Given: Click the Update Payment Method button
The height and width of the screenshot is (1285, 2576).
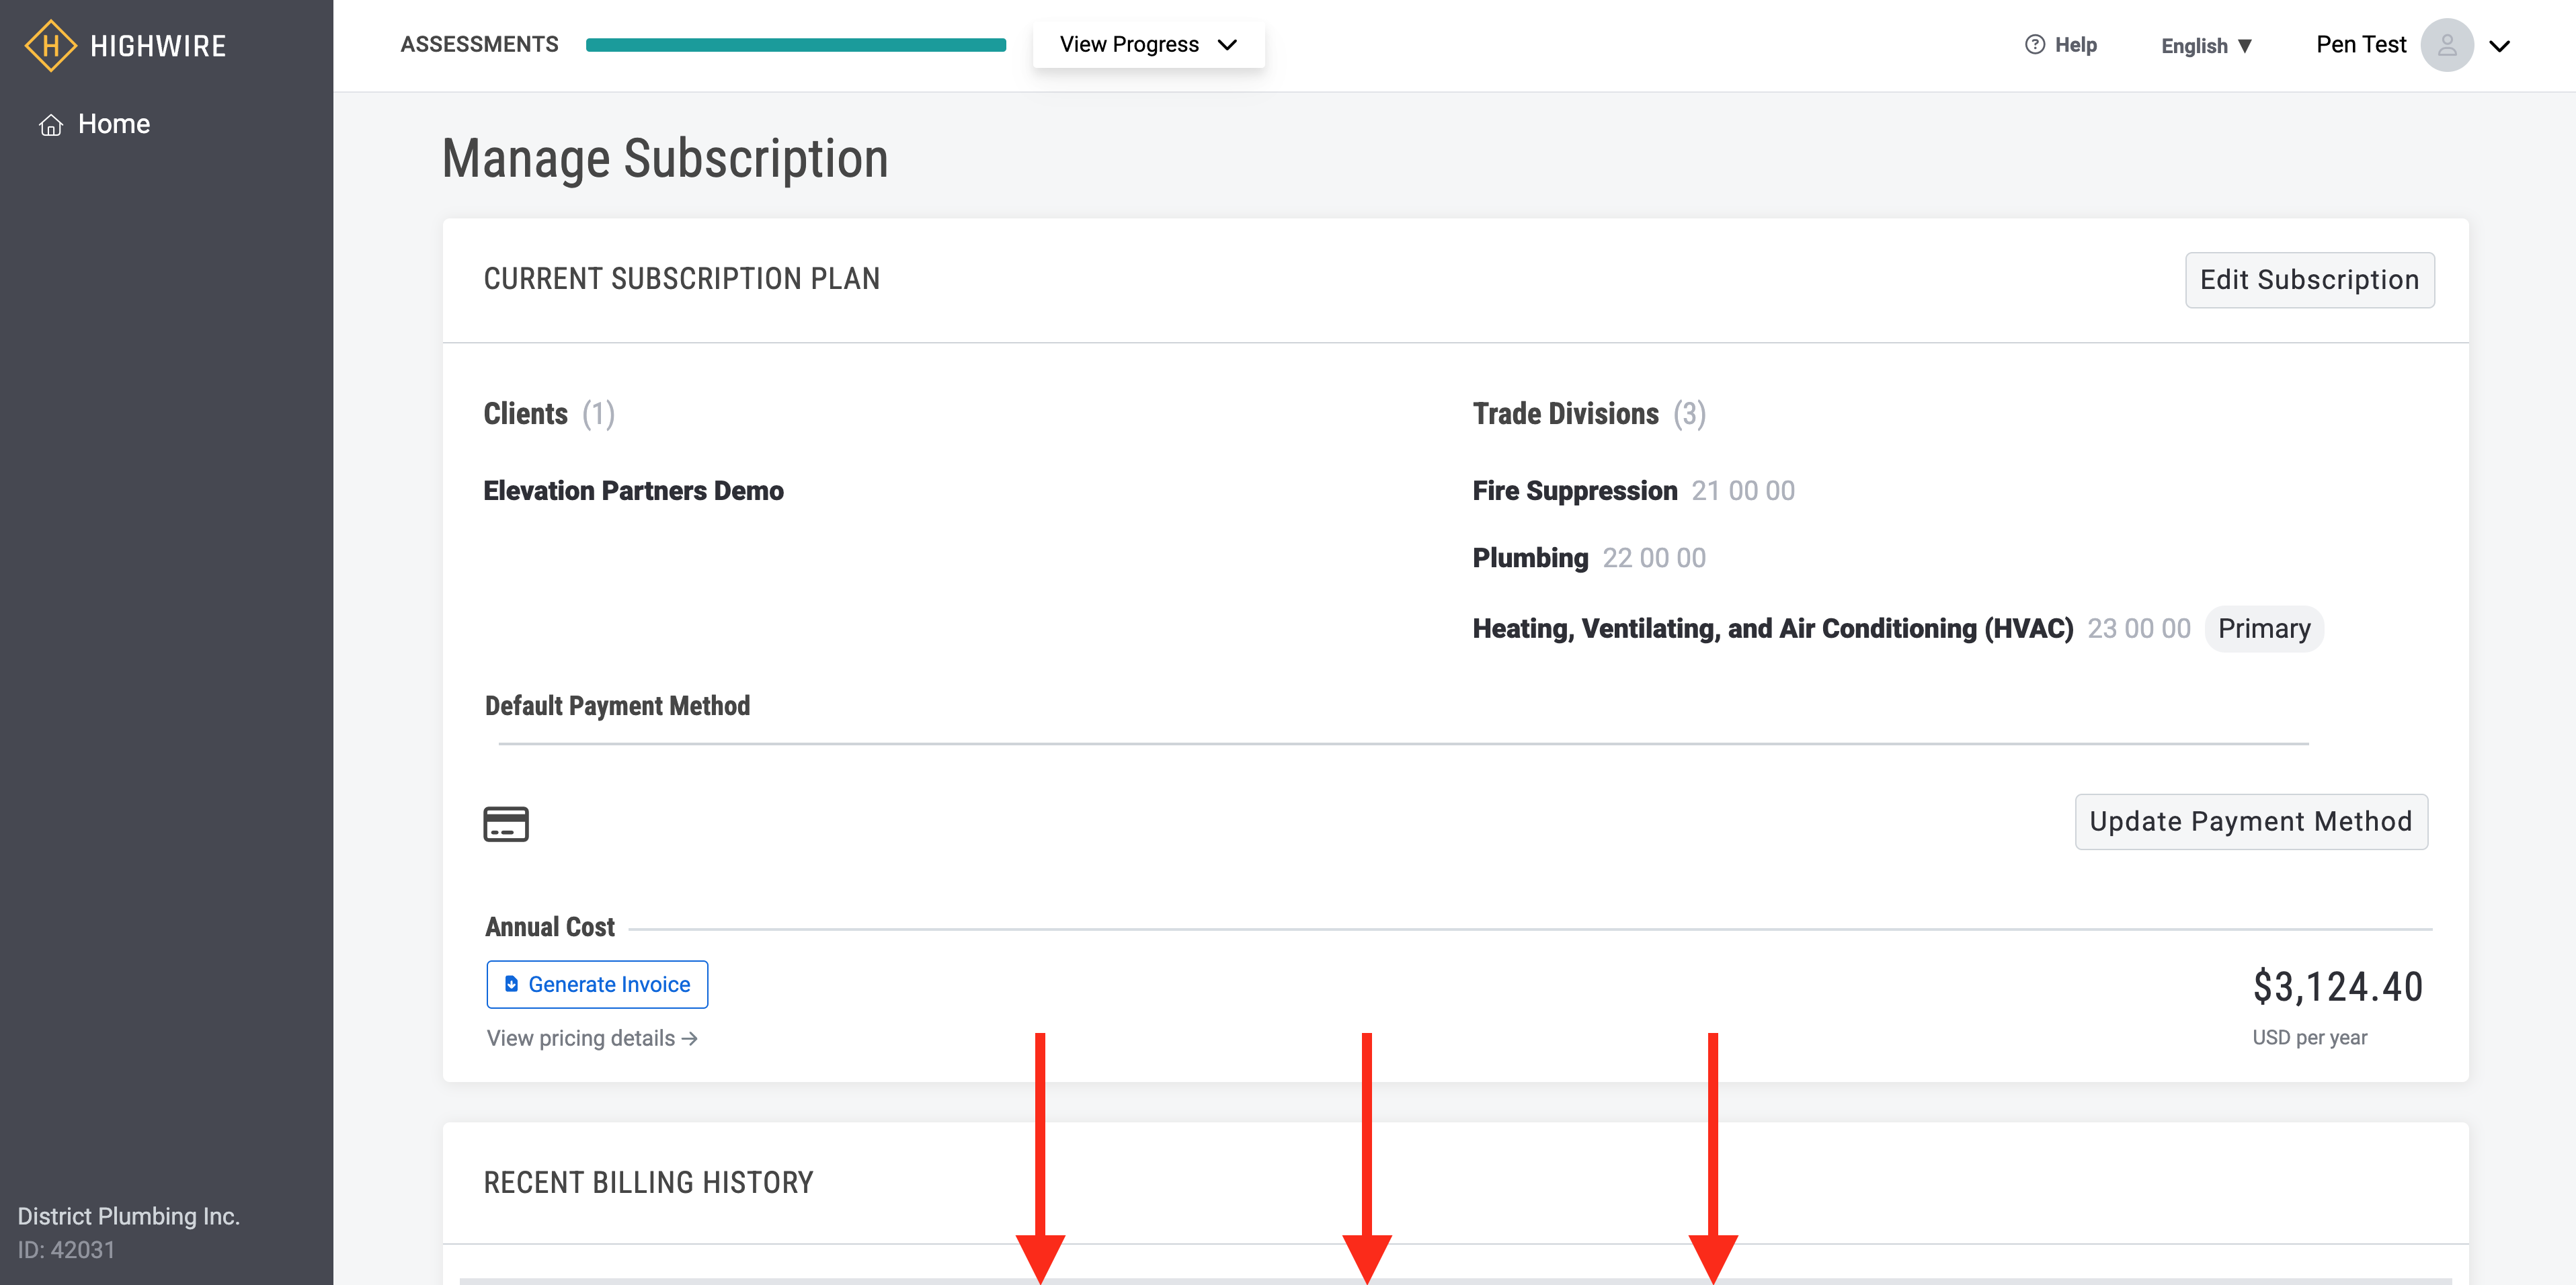Looking at the screenshot, I should tap(2251, 822).
